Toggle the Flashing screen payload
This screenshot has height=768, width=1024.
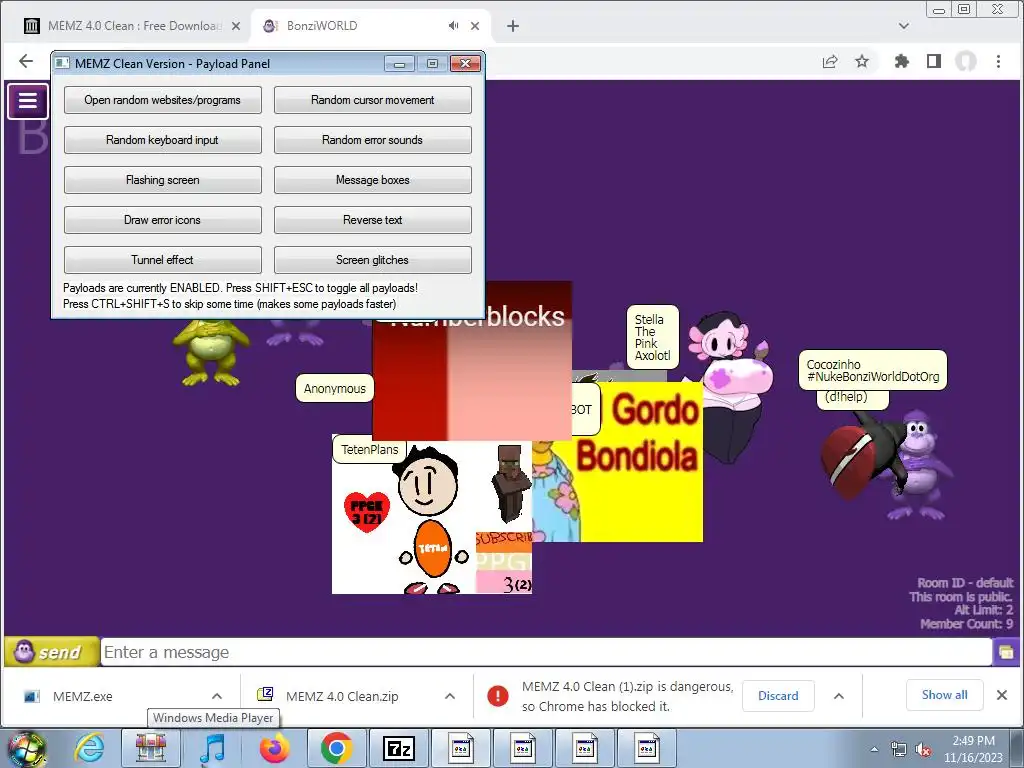click(163, 180)
